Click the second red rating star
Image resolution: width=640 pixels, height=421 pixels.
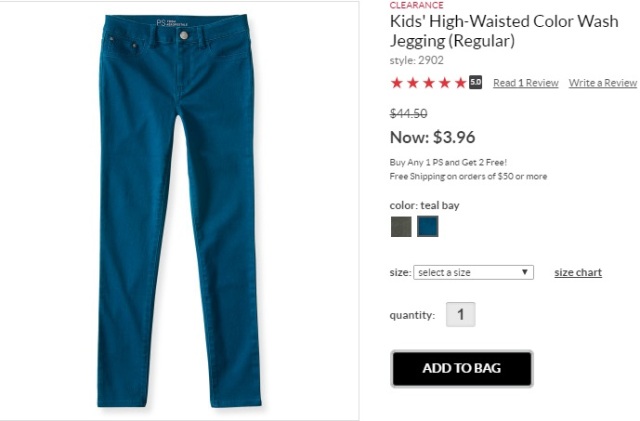click(x=413, y=83)
